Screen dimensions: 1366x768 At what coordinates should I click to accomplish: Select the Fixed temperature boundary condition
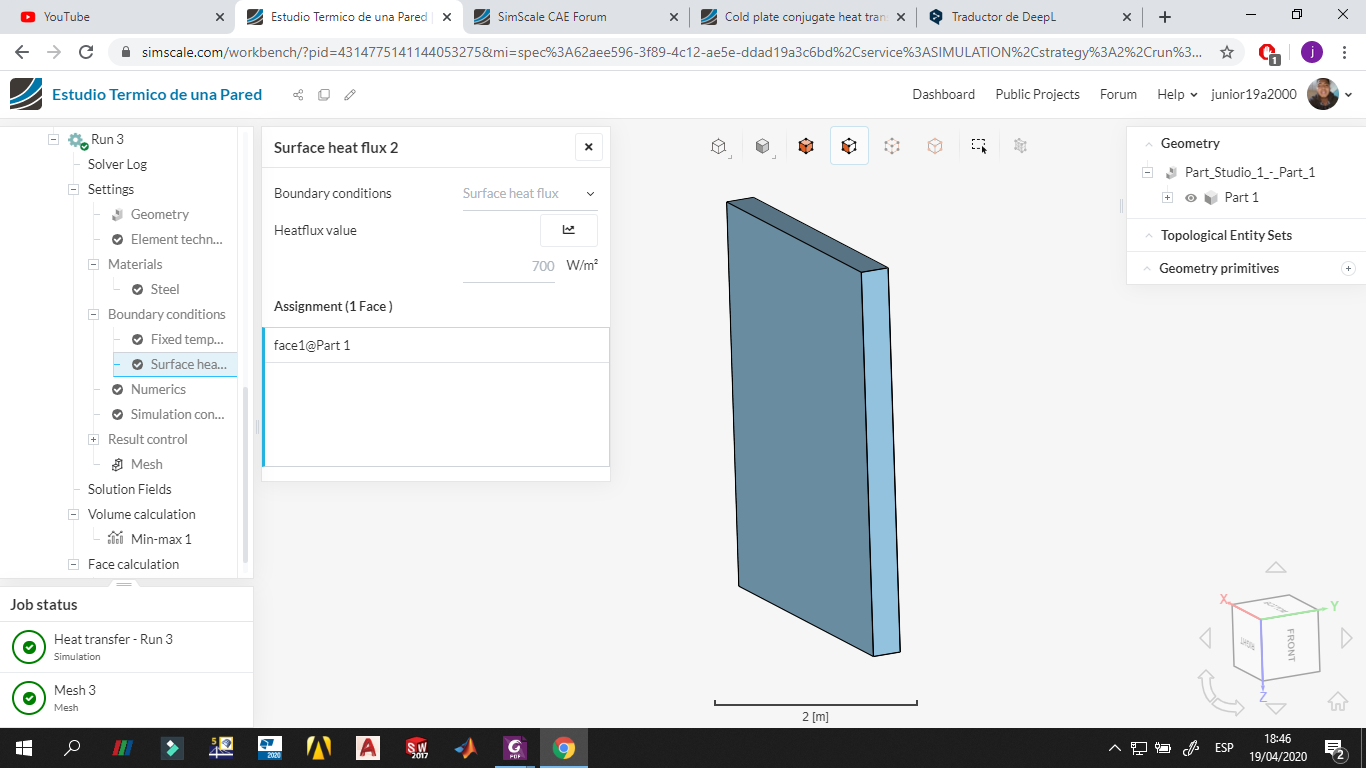(x=187, y=339)
